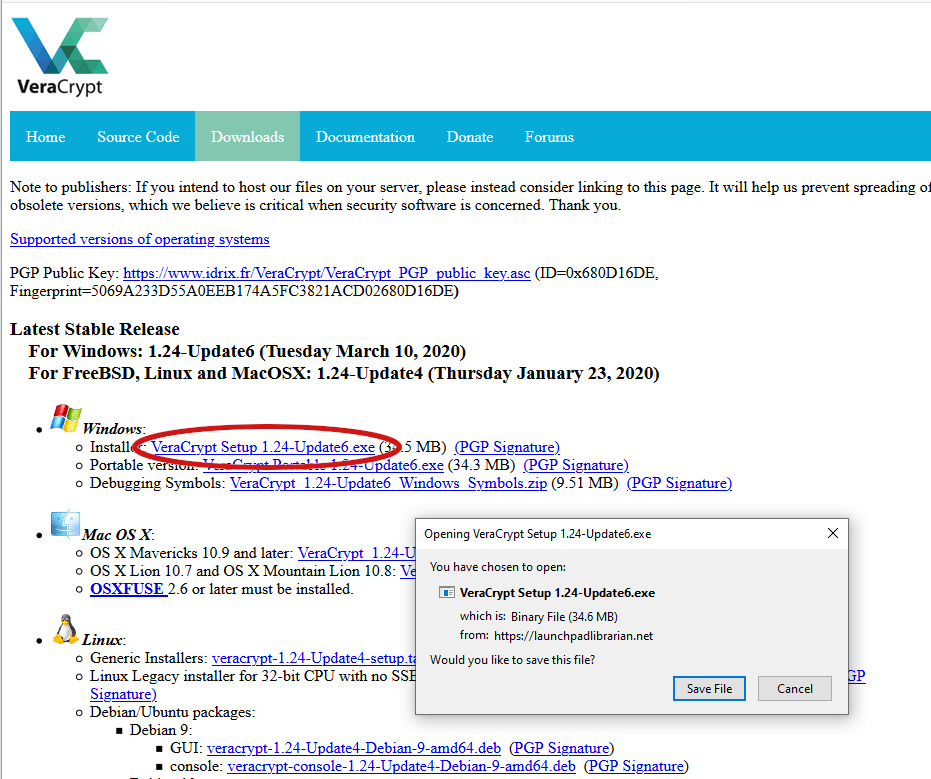Open the Downloads tab
This screenshot has height=779, width=931.
click(x=248, y=137)
